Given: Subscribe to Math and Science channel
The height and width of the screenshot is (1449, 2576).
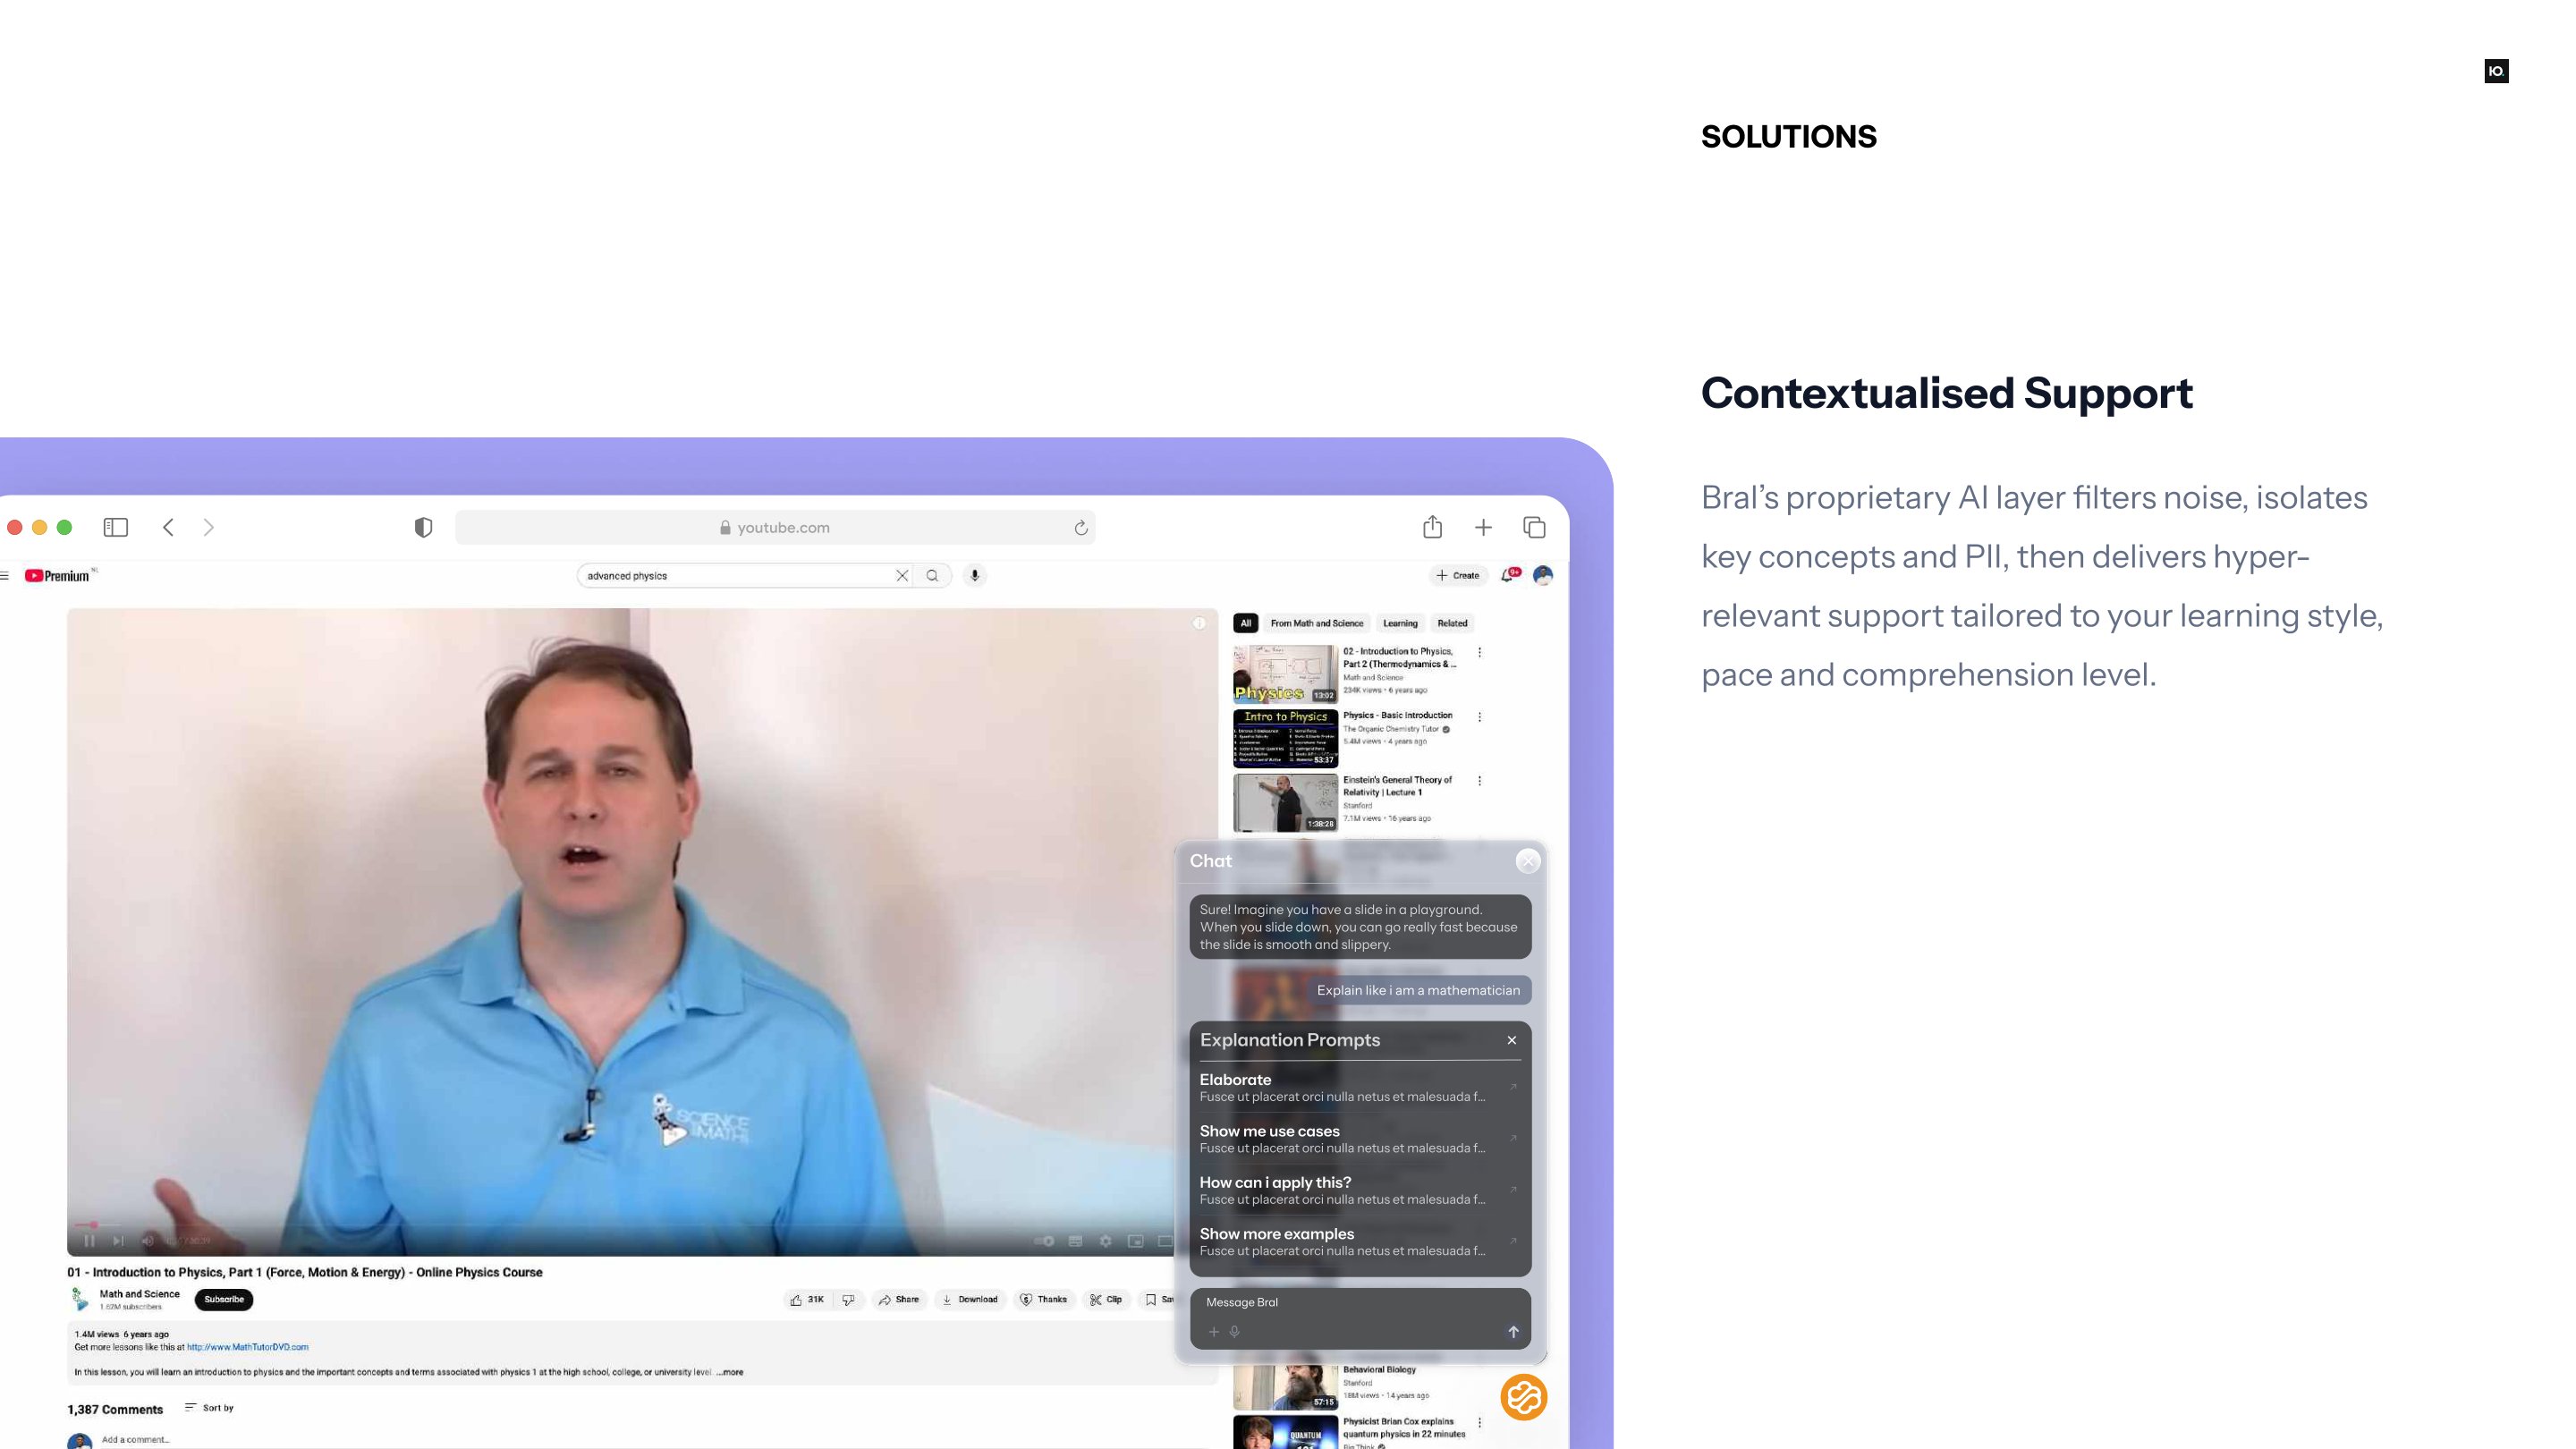Looking at the screenshot, I should click(224, 1299).
